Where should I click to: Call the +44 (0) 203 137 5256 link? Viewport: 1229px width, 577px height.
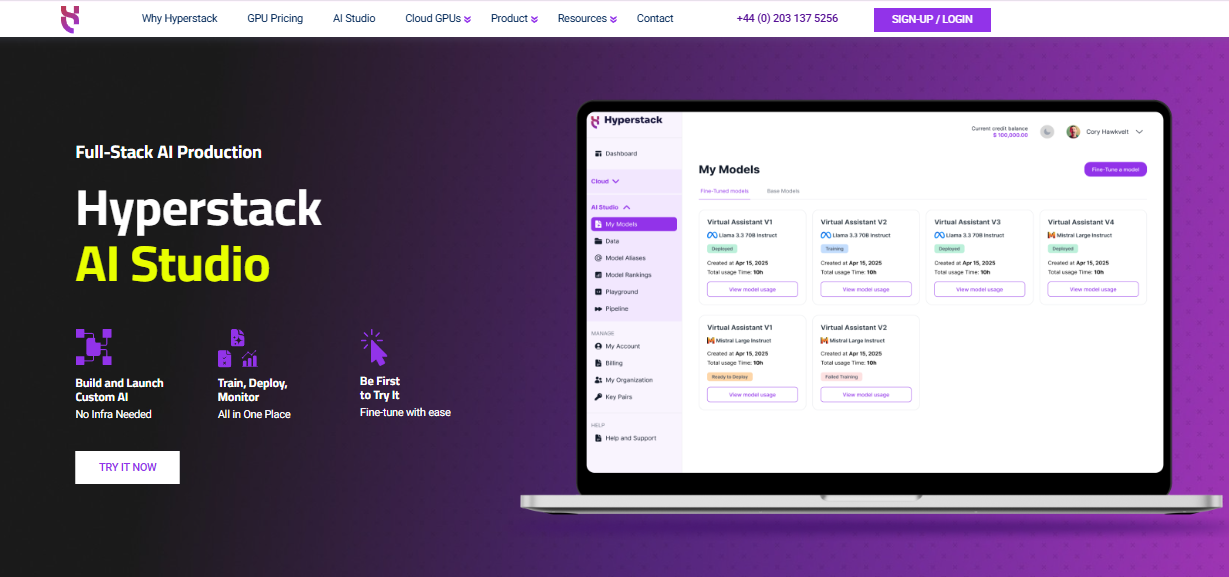pos(787,19)
